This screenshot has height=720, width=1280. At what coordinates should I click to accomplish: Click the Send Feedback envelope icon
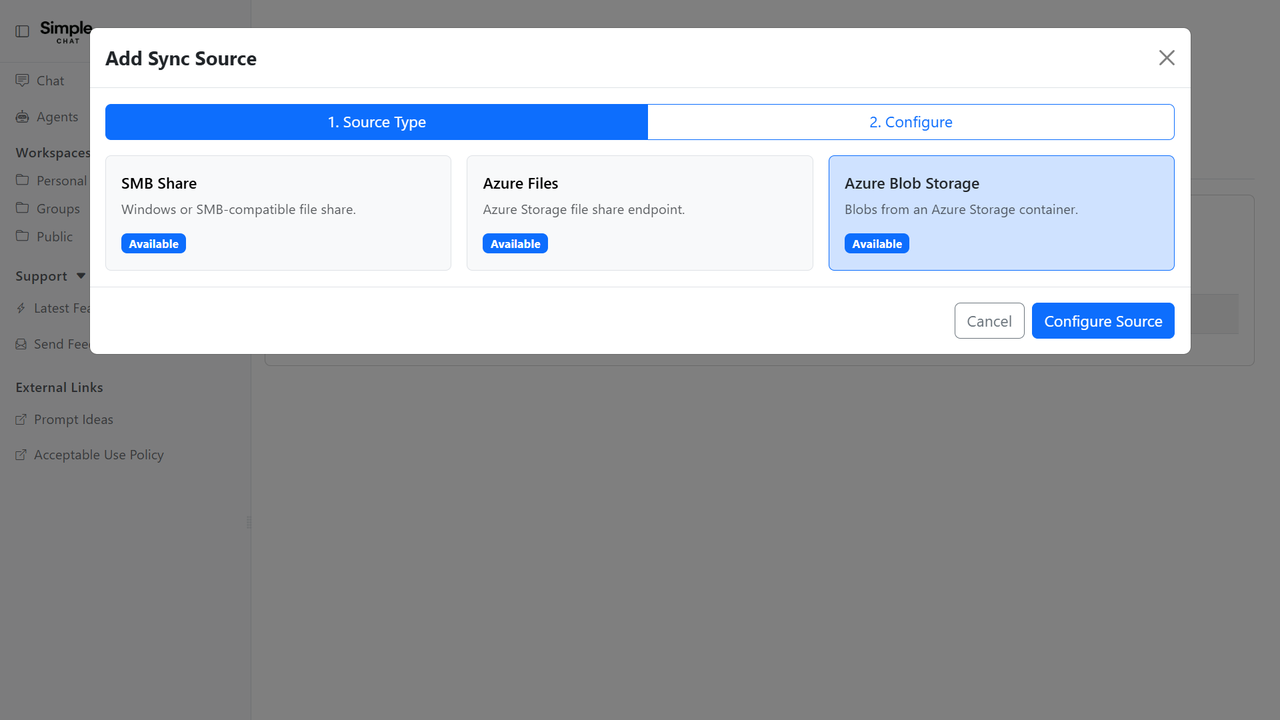(x=22, y=344)
